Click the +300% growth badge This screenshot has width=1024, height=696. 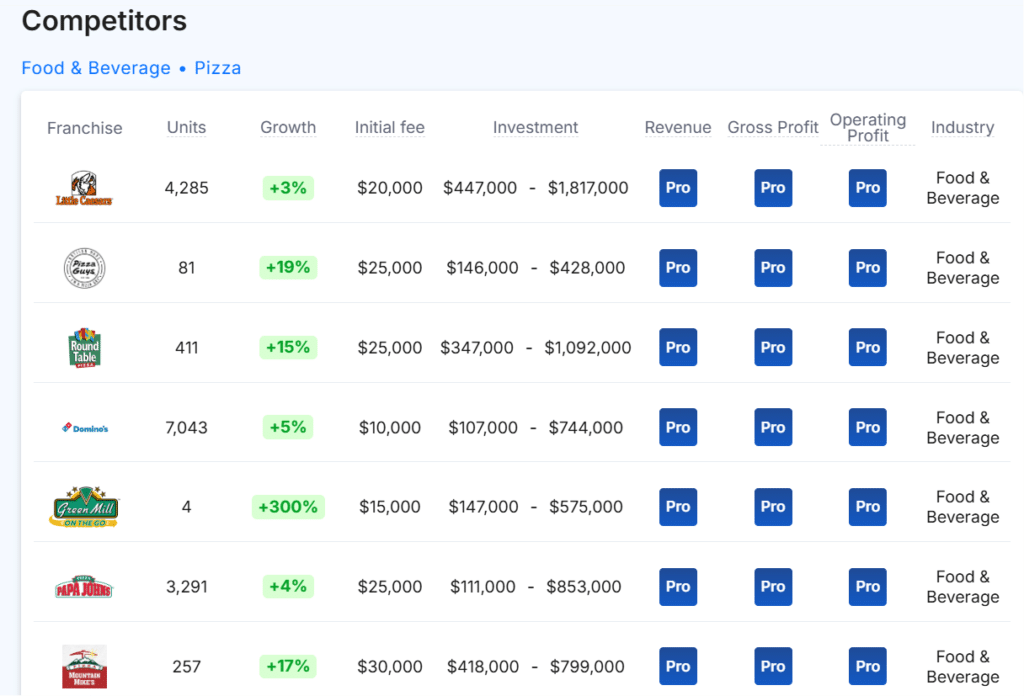pyautogui.click(x=288, y=507)
